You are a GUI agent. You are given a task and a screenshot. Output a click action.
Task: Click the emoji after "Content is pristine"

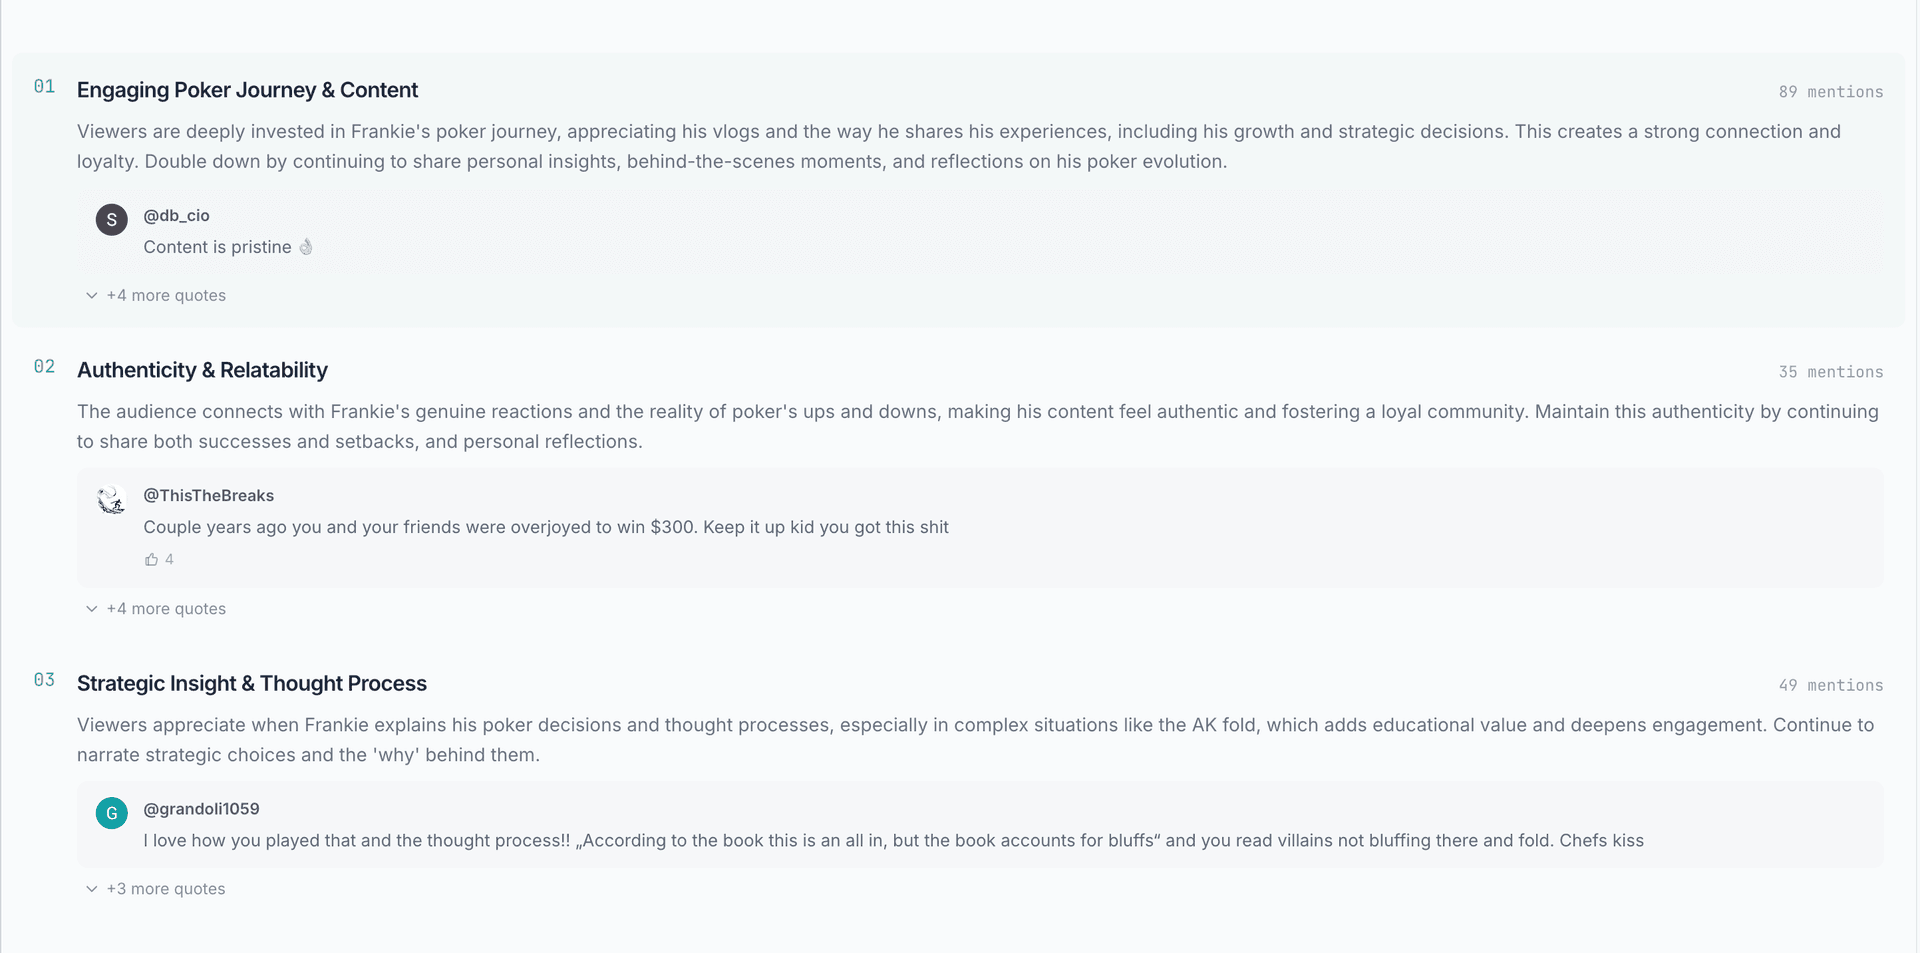[306, 247]
